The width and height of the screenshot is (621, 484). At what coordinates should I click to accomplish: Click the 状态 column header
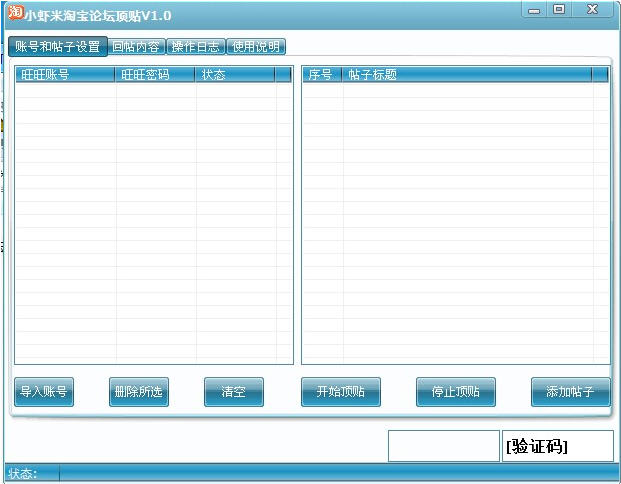(x=235, y=74)
